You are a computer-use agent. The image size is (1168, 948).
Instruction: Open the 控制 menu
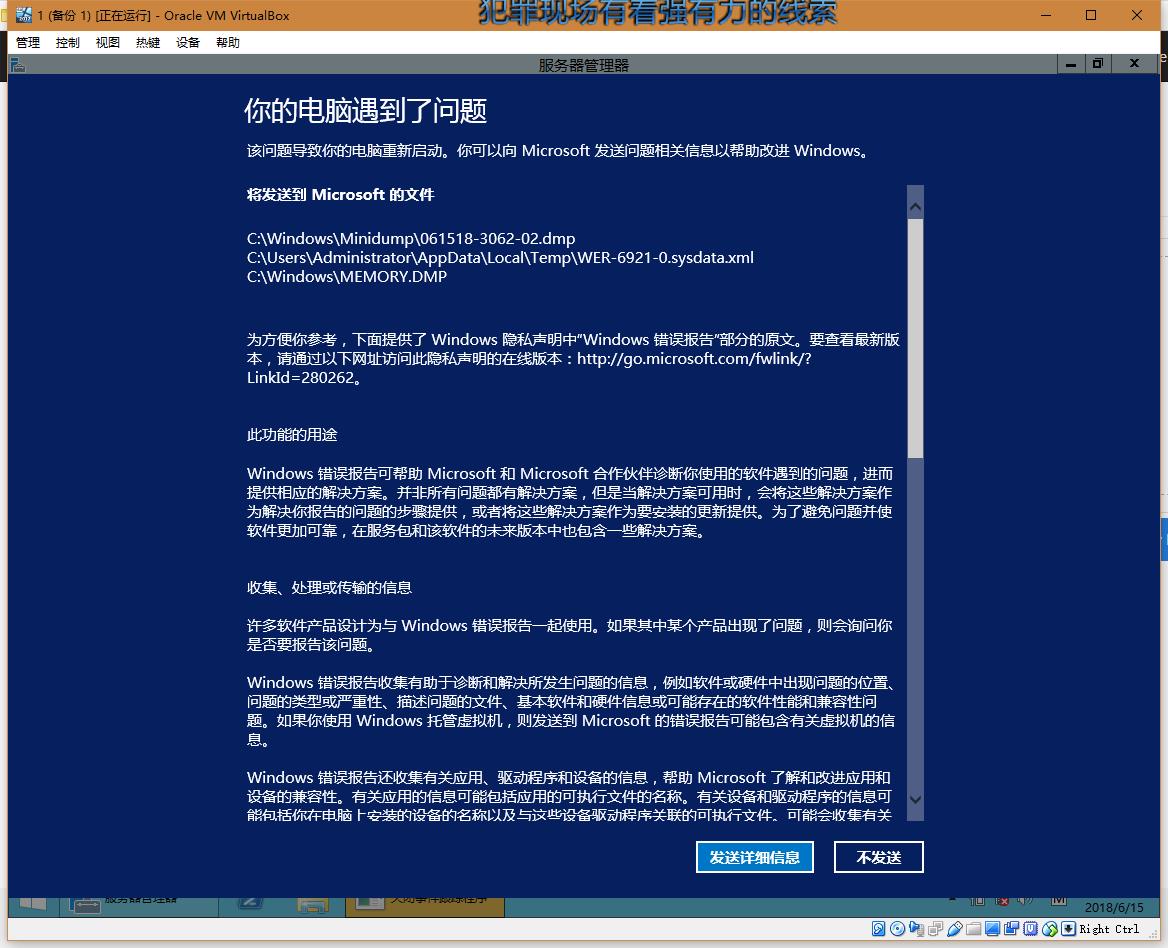pyautogui.click(x=68, y=42)
